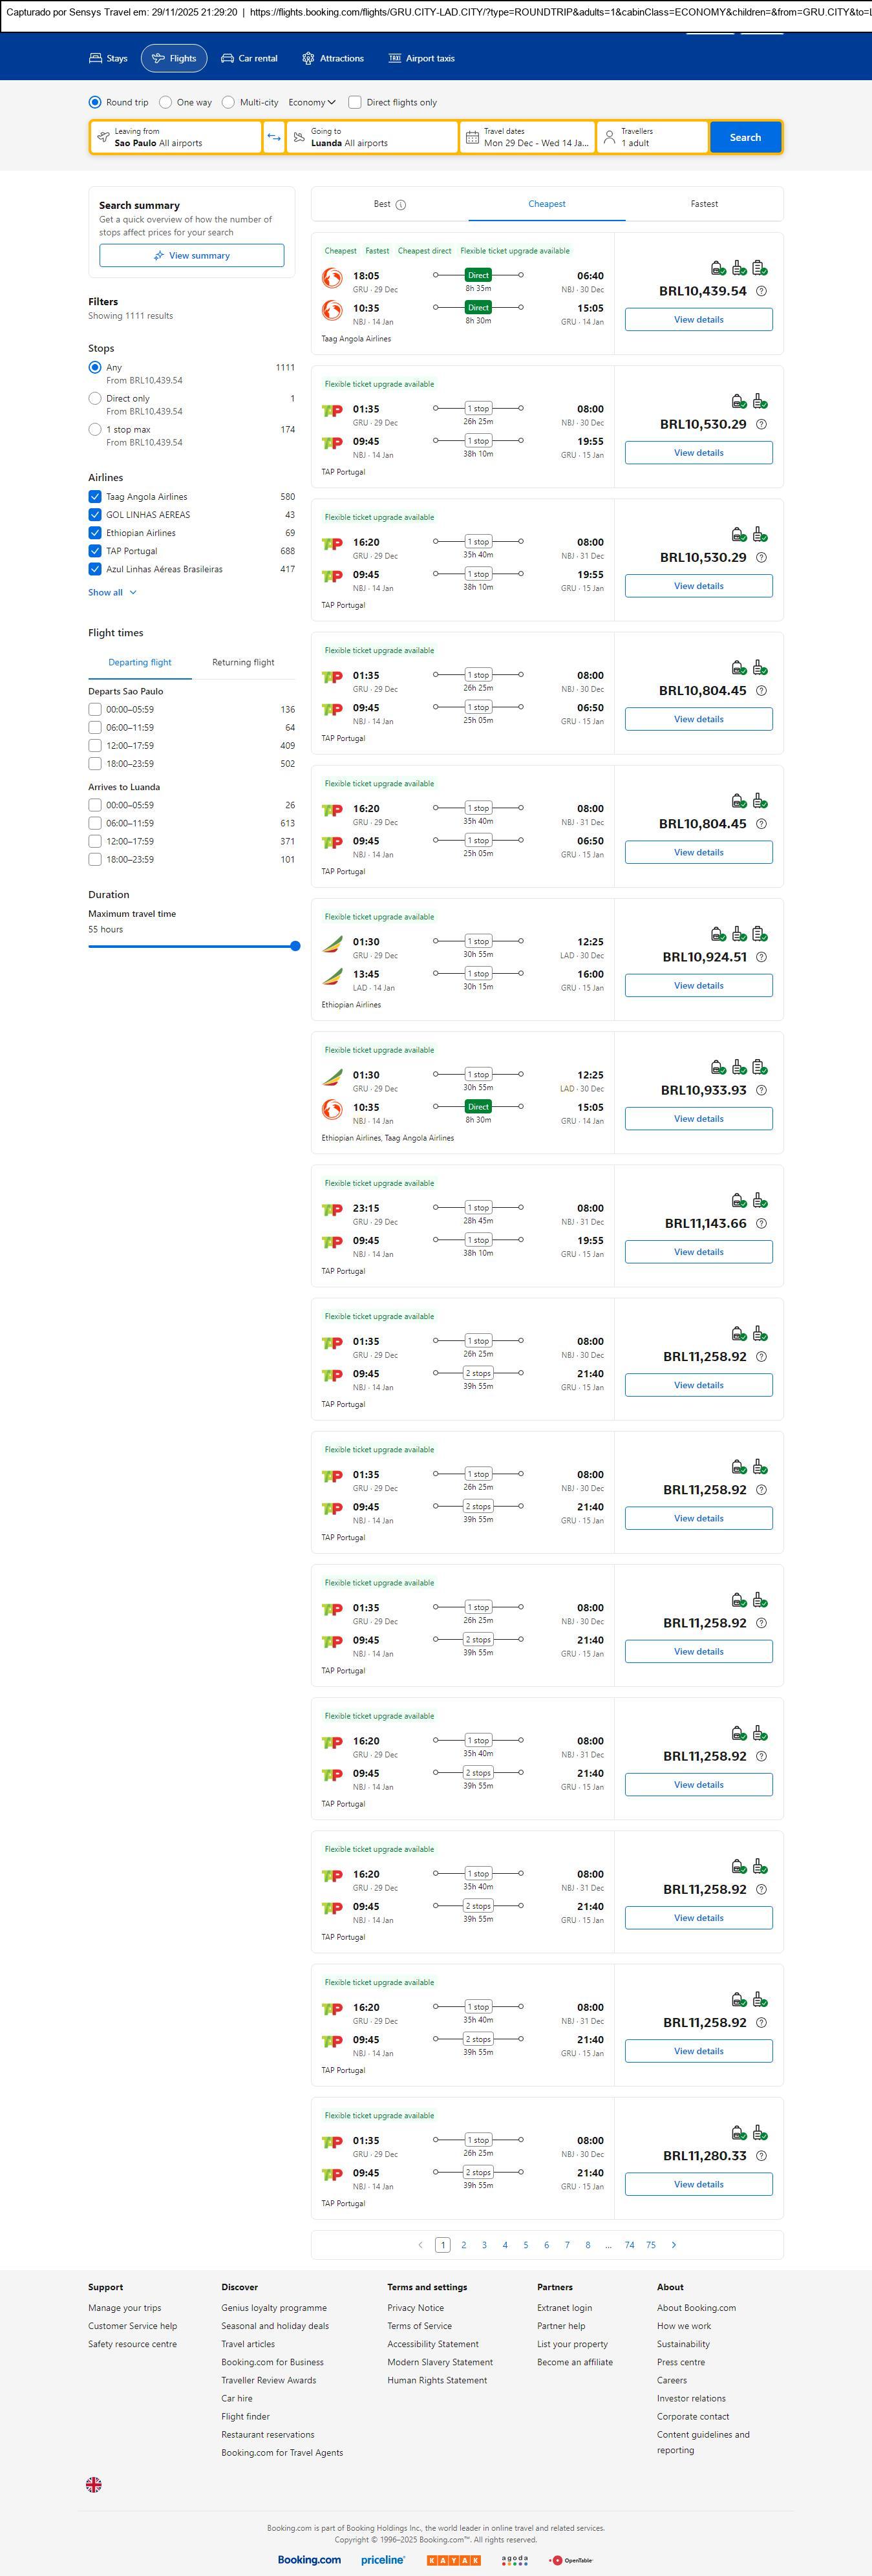Click the Maximum travel time slider handle
The width and height of the screenshot is (872, 2576).
pyautogui.click(x=295, y=946)
